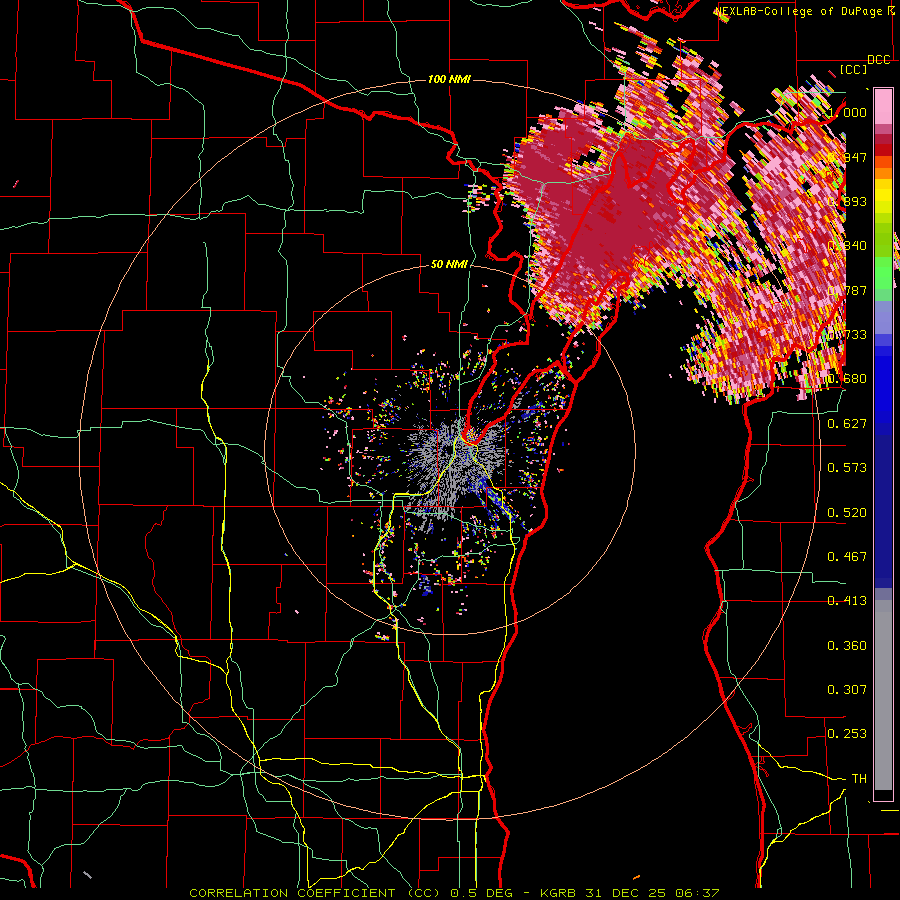Click the NEXLAB-College of DuPage credit text

[800, 11]
